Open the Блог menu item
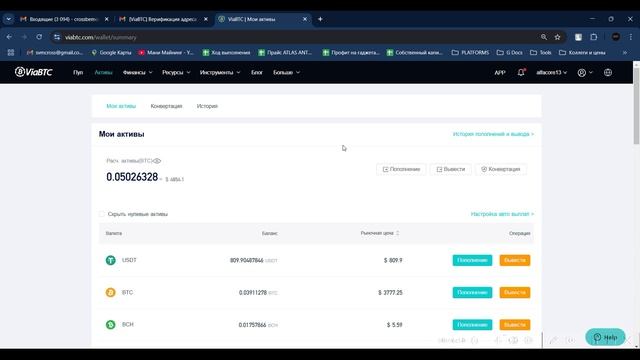 [x=257, y=72]
